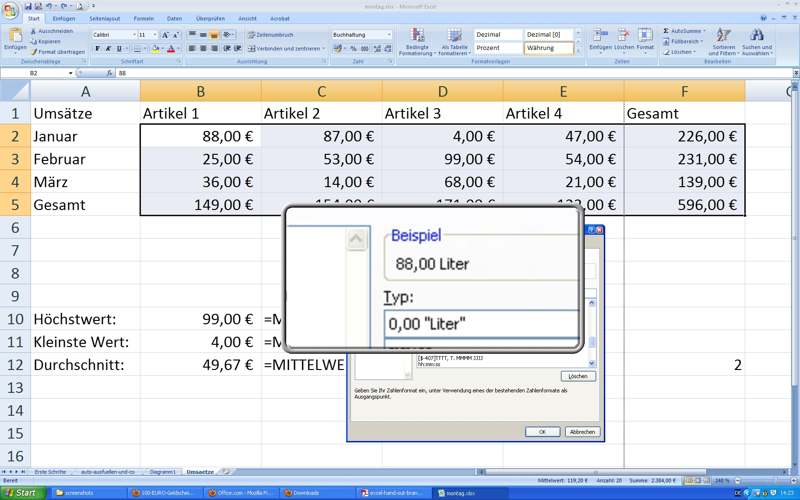The width and height of the screenshot is (800, 500).
Task: Click the Einfügen paste icon in the clipboard group
Action: click(15, 36)
